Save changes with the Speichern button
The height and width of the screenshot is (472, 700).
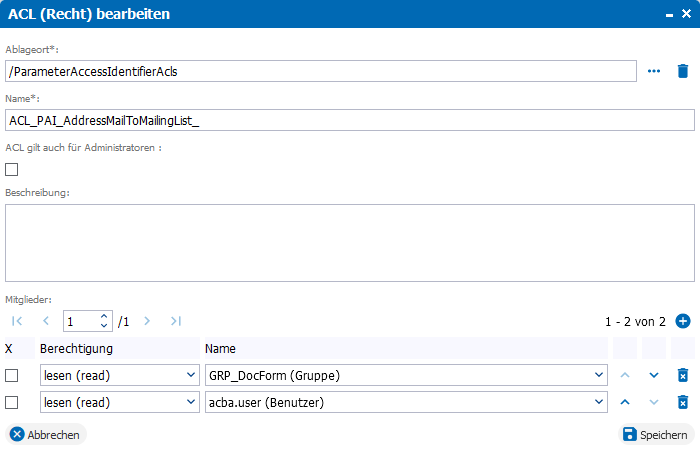[x=656, y=434]
